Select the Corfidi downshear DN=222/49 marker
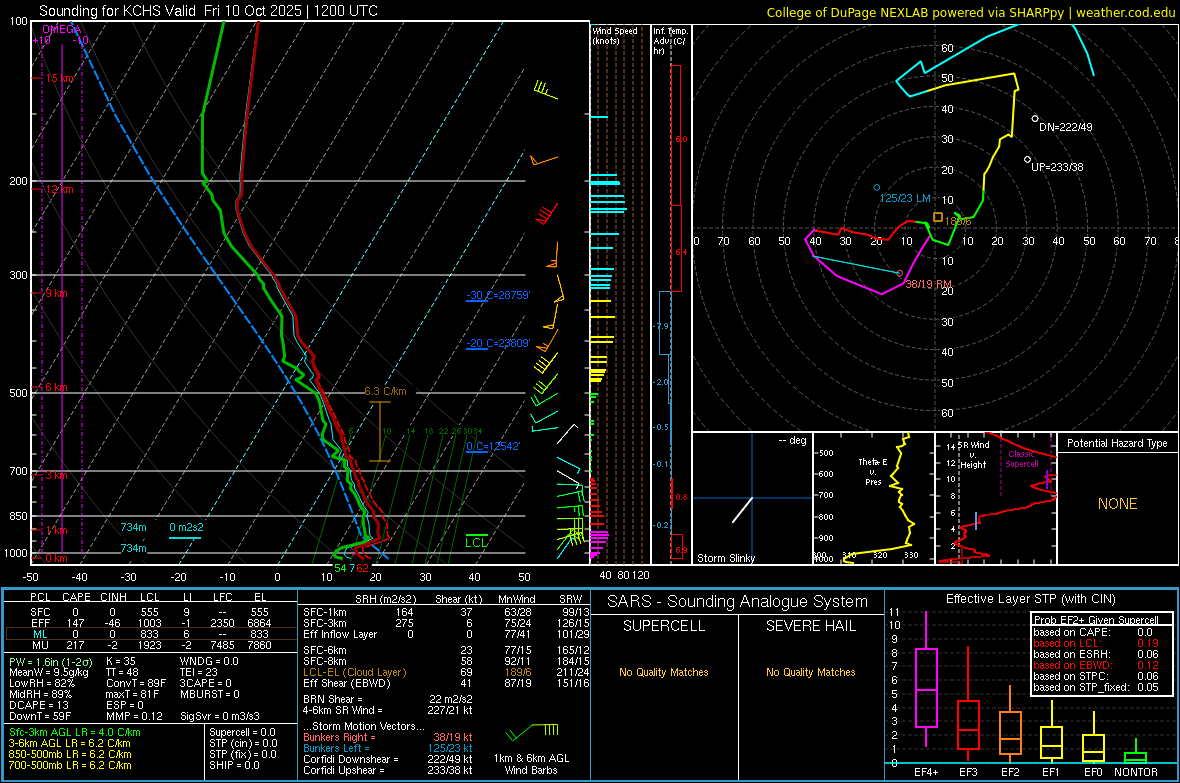The image size is (1180, 783). pyautogui.click(x=1035, y=118)
